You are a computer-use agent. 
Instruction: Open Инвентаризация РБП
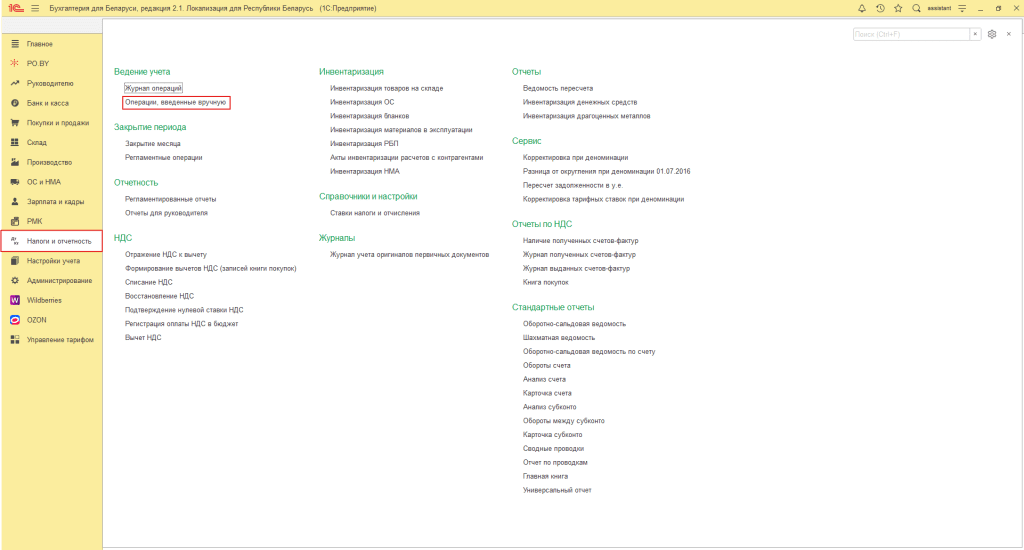(364, 144)
